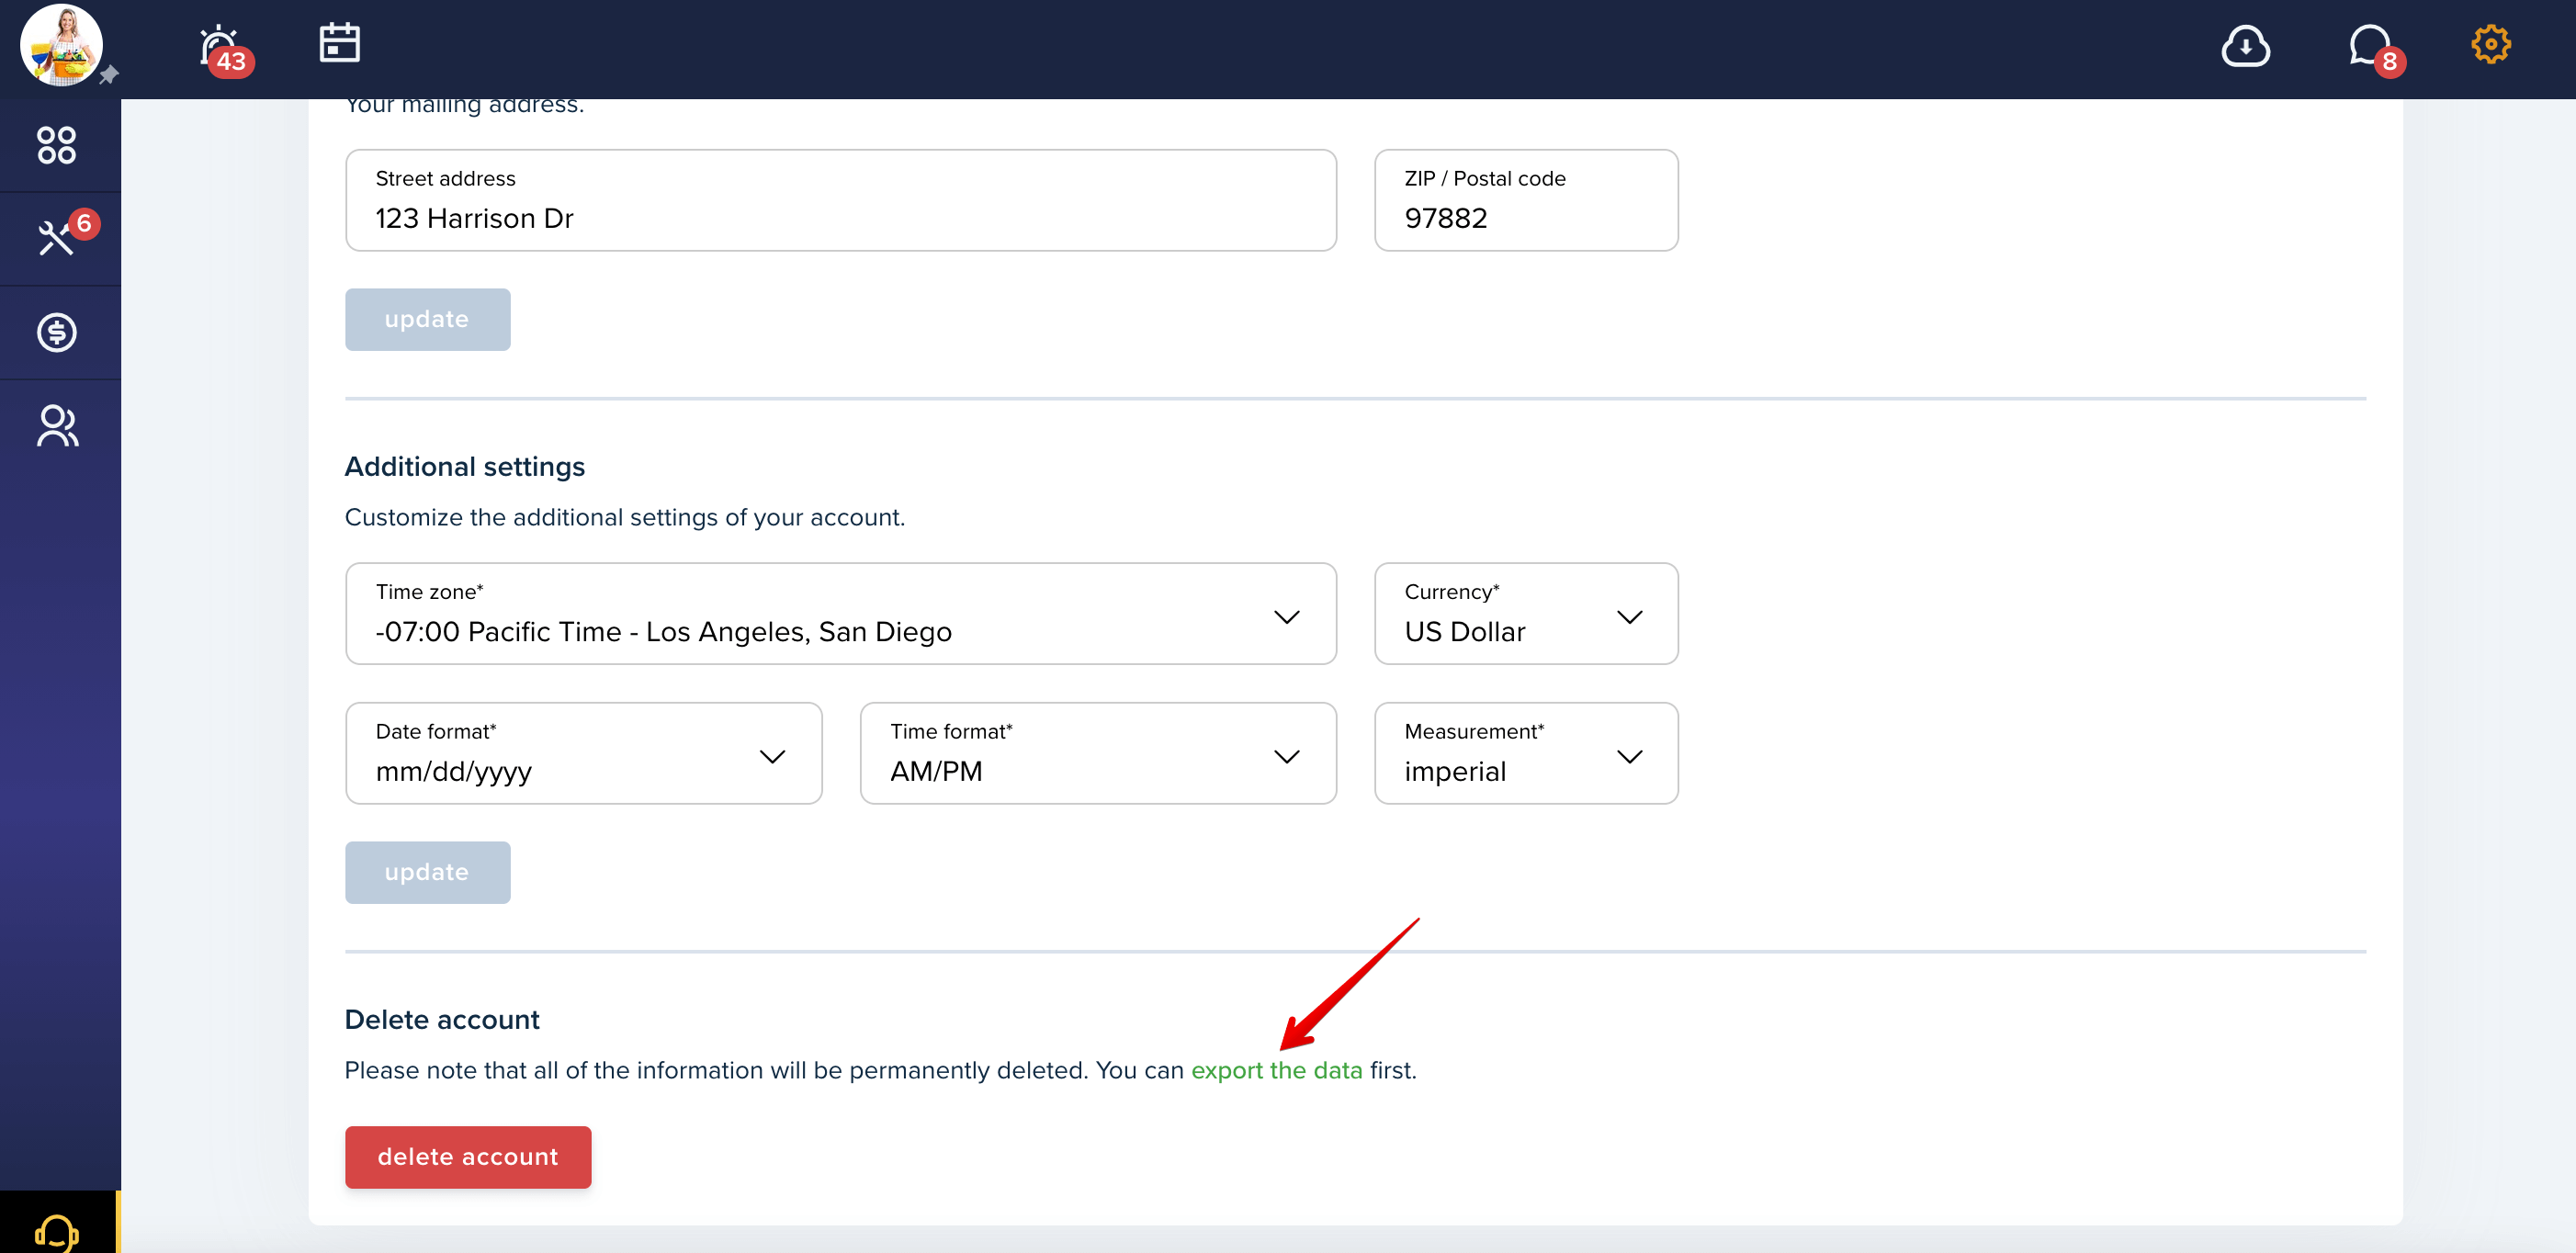This screenshot has width=2576, height=1253.
Task: Open the support headset icon
Action: tap(57, 1231)
